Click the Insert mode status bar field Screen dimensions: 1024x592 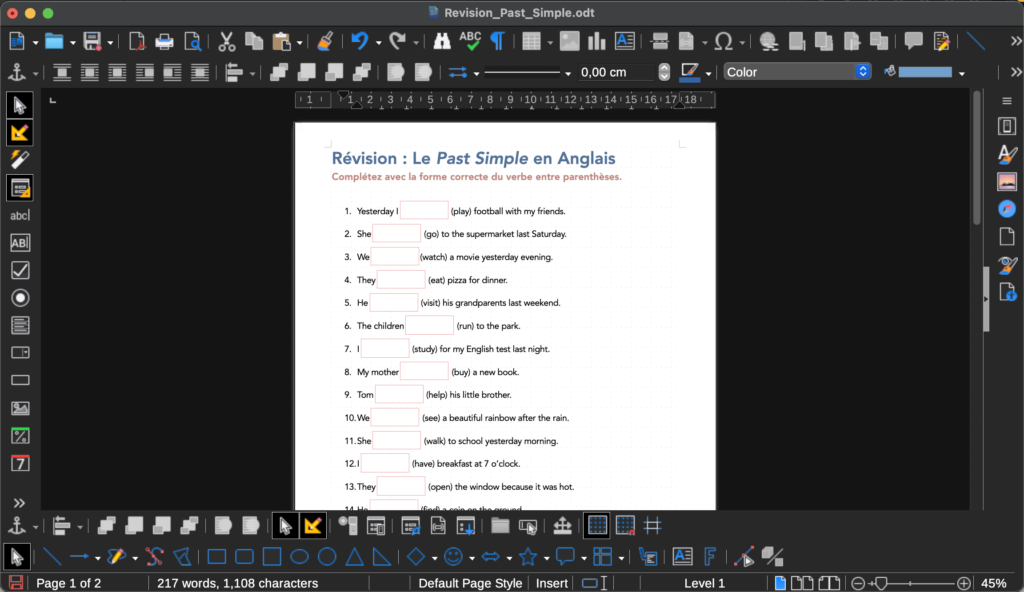551,583
